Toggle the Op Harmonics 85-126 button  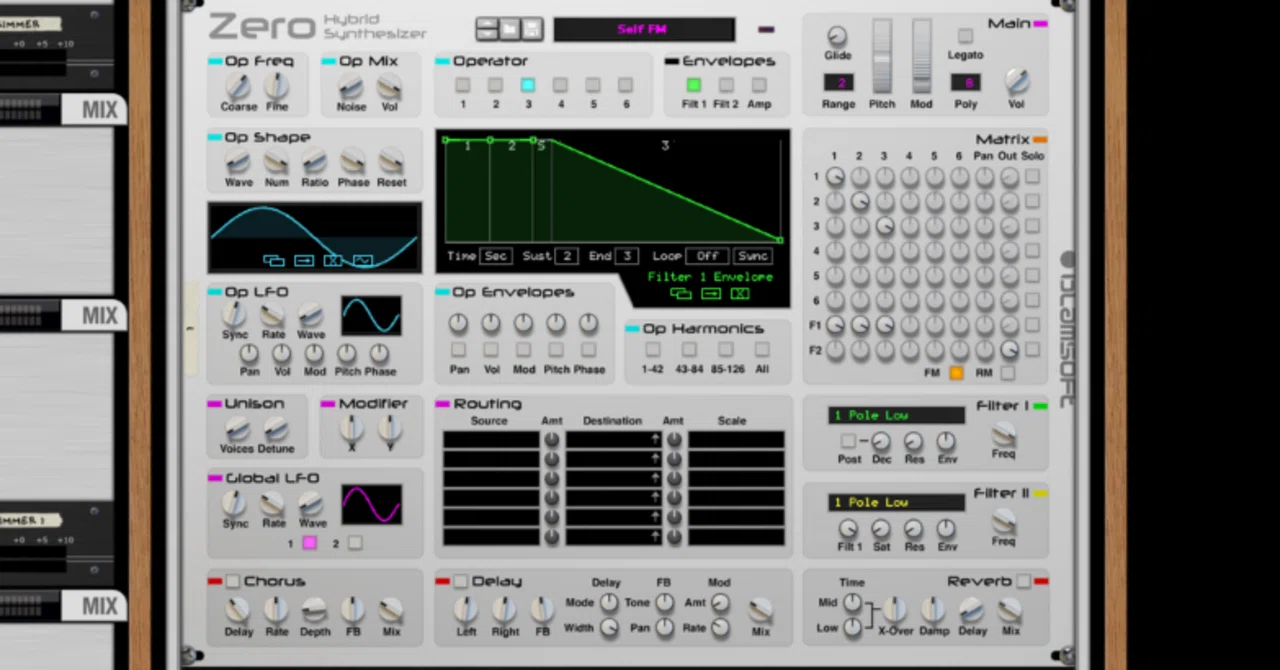point(726,350)
